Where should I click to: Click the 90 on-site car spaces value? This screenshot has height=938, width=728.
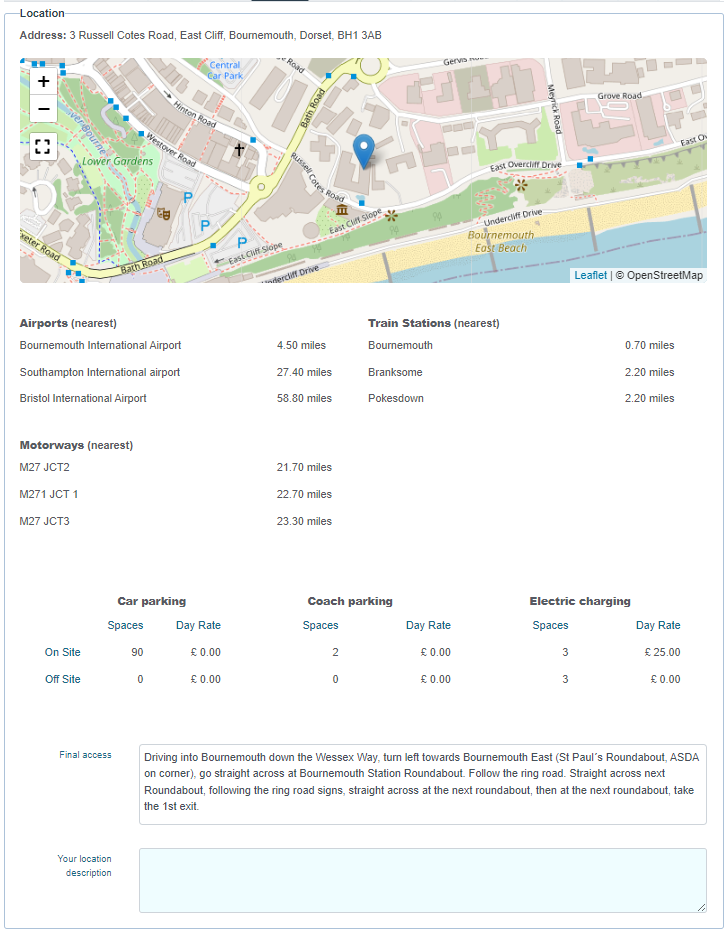(137, 652)
